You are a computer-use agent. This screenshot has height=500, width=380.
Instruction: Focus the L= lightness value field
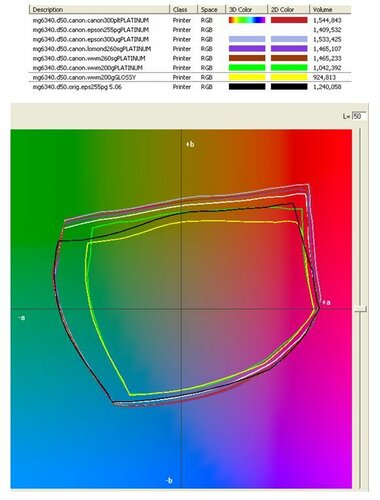click(359, 116)
